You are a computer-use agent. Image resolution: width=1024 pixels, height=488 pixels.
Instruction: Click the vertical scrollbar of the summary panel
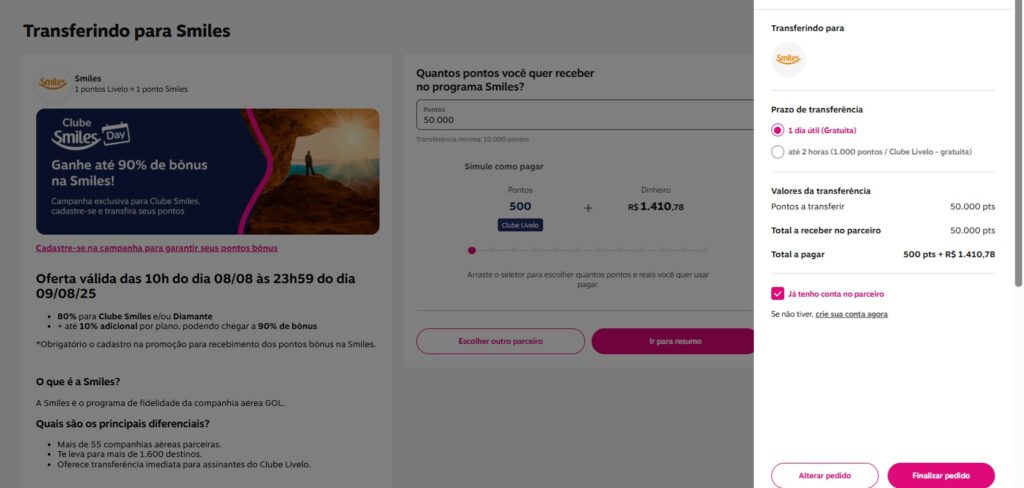coord(1018,140)
